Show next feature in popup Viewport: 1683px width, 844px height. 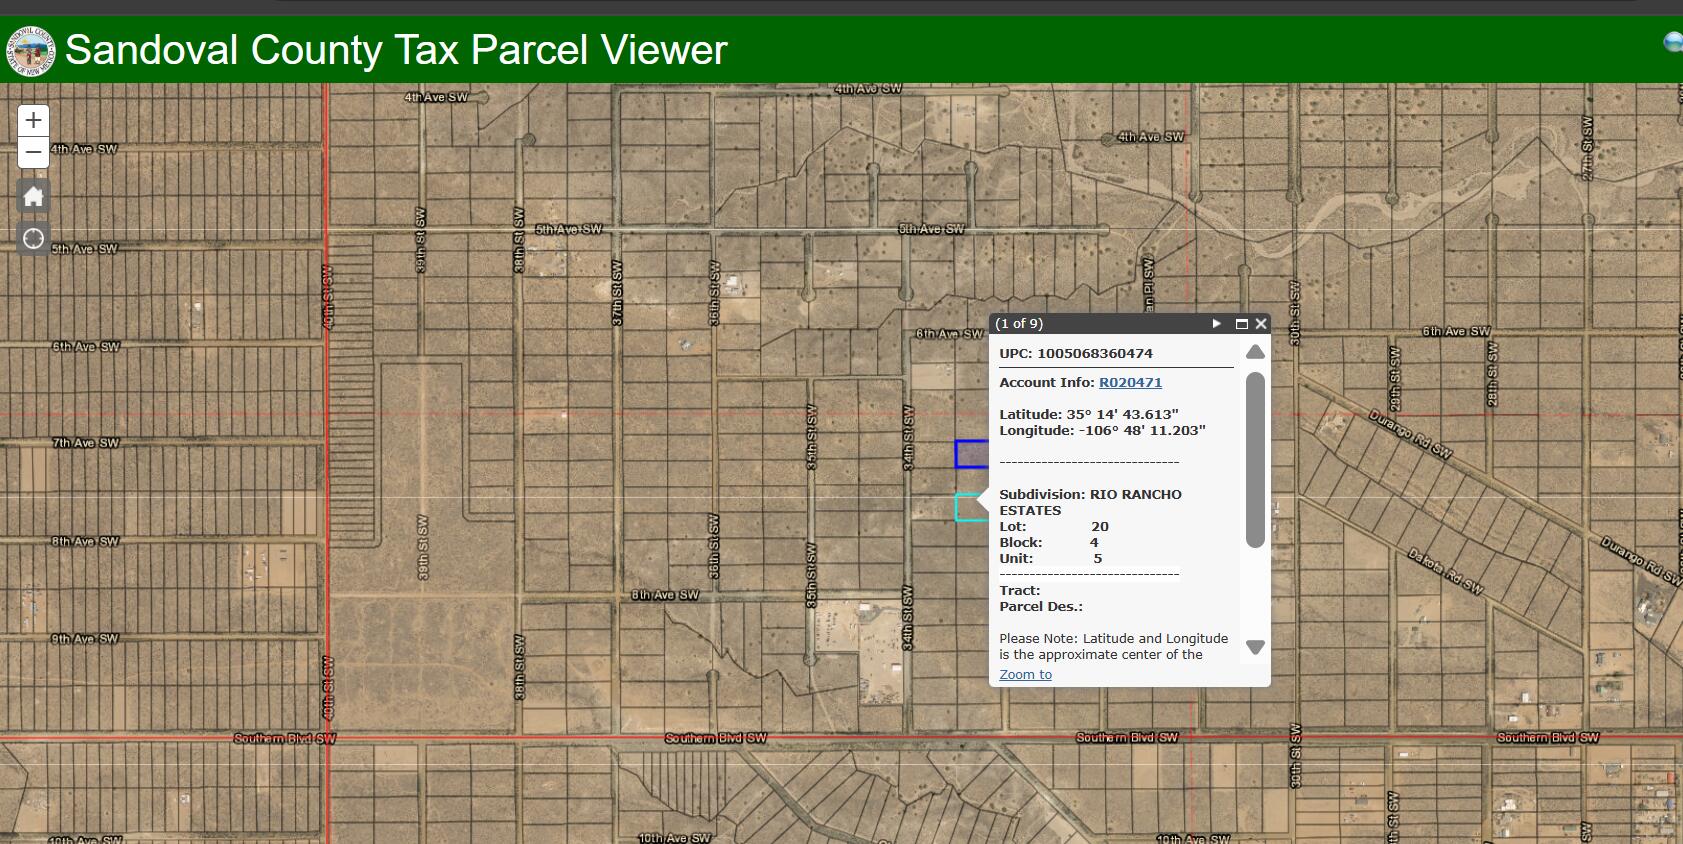click(1216, 323)
